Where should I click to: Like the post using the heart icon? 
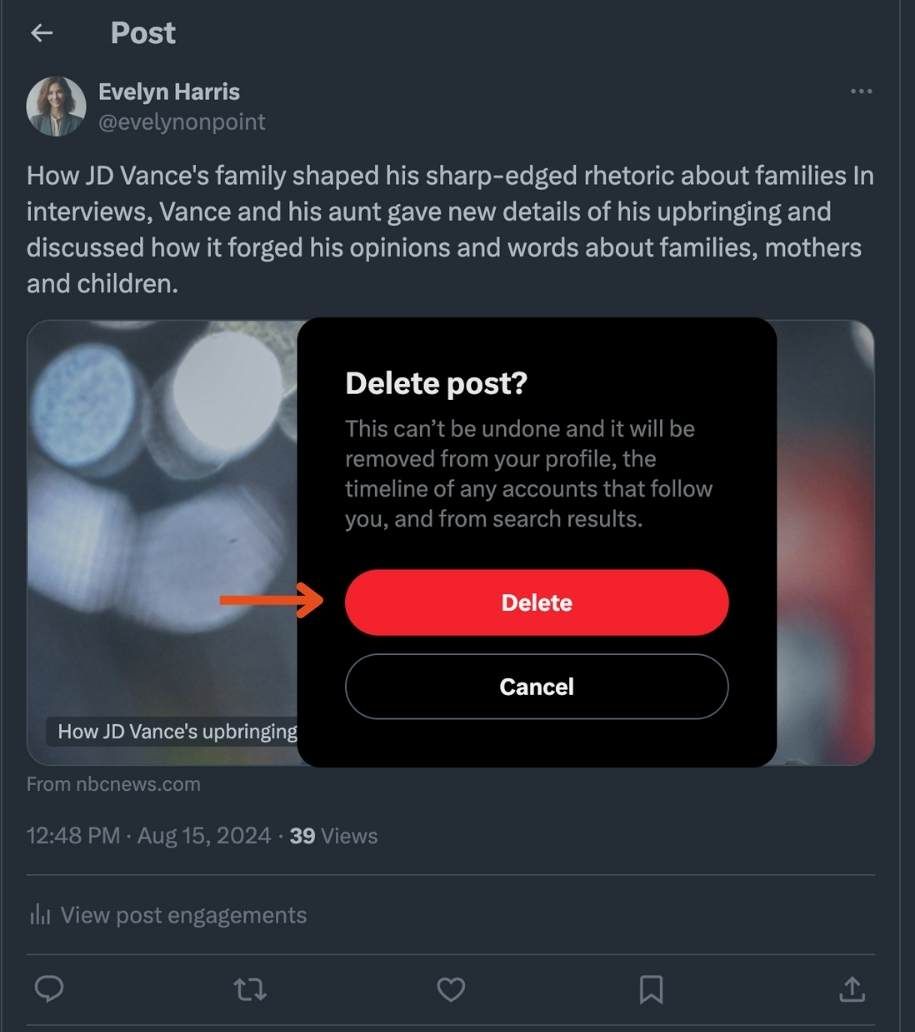pyautogui.click(x=450, y=989)
